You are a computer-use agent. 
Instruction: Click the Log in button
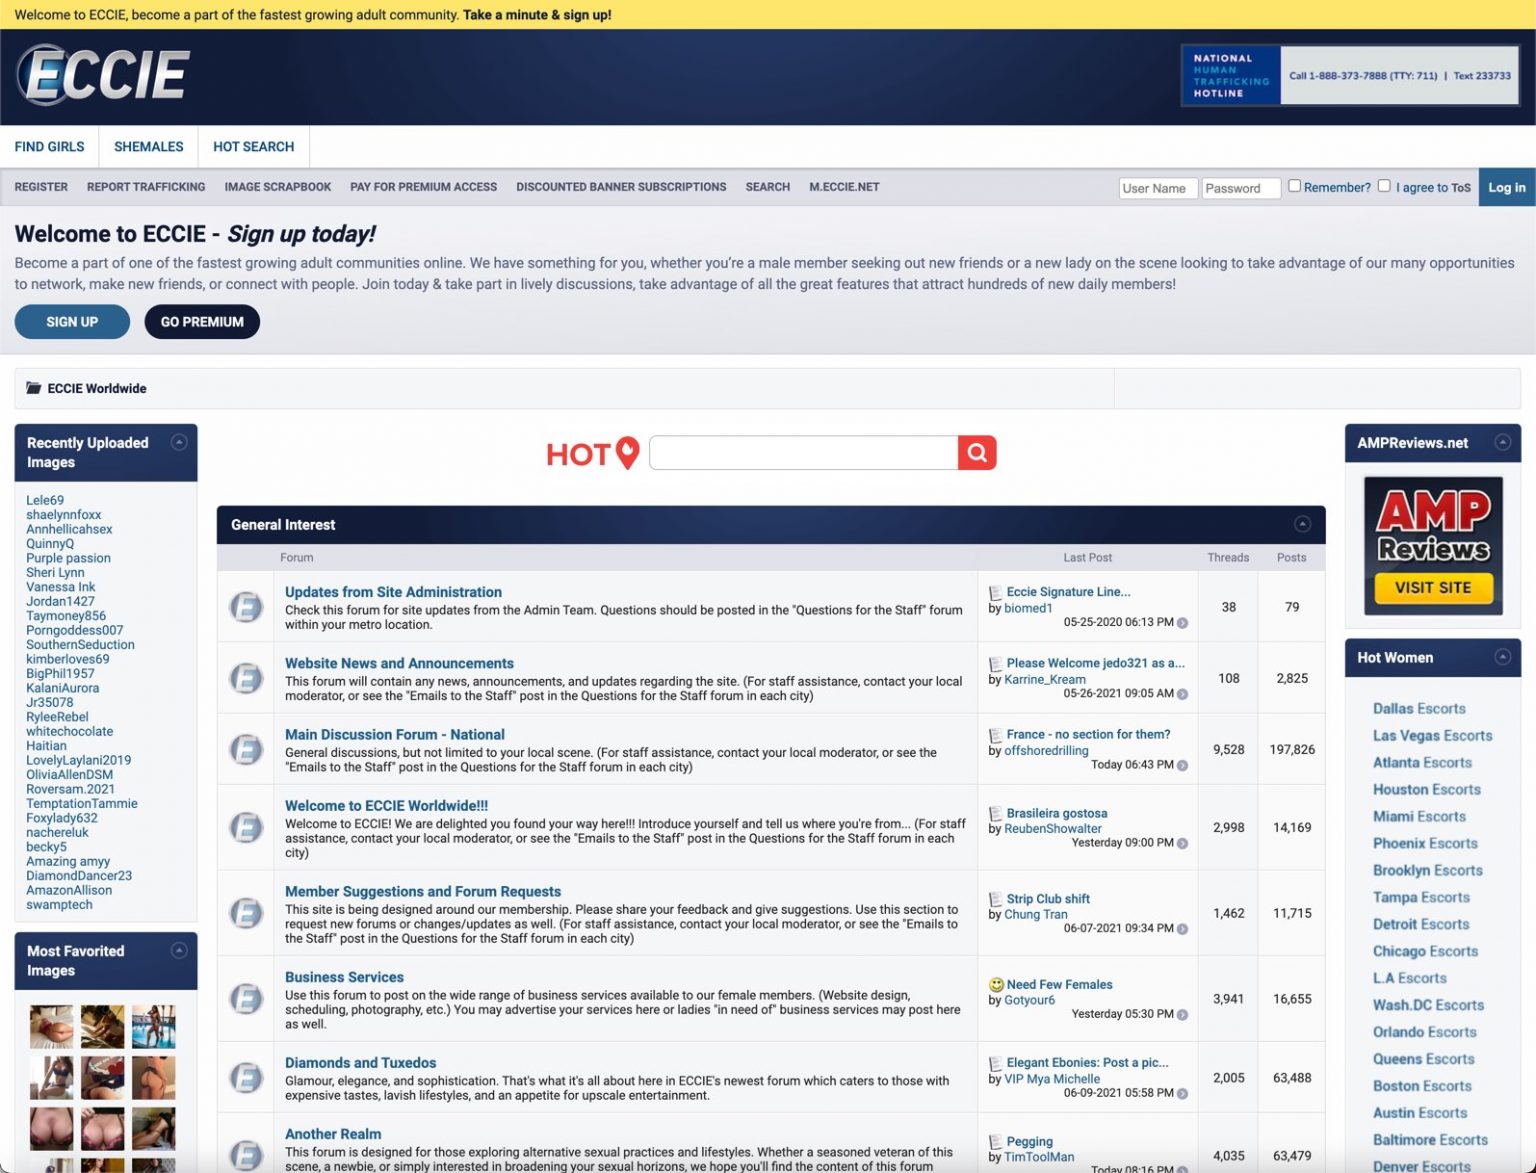click(1506, 187)
